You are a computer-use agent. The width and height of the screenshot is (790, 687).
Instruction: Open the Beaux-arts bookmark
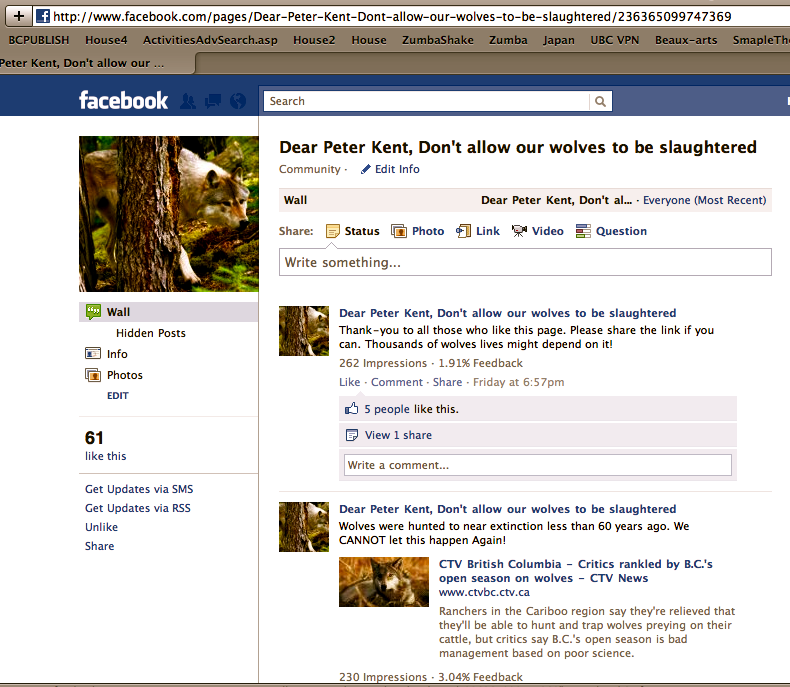686,40
